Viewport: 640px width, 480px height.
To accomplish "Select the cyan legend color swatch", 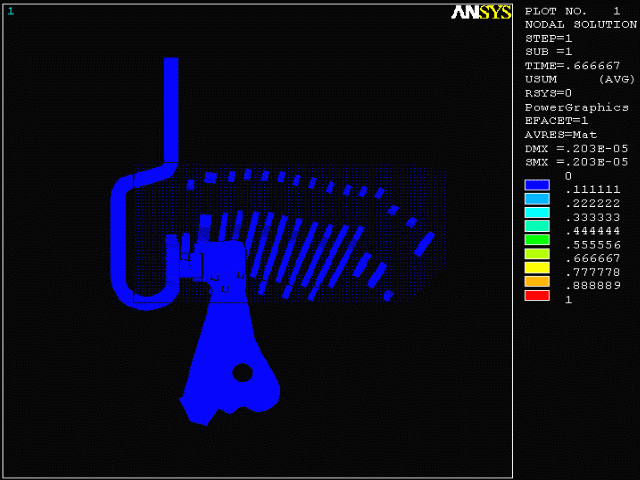I will click(x=538, y=212).
